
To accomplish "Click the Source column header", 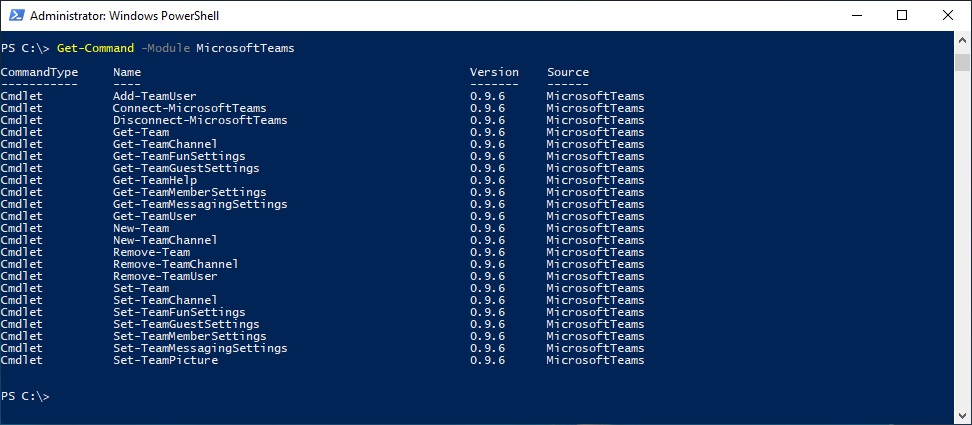I will point(568,72).
